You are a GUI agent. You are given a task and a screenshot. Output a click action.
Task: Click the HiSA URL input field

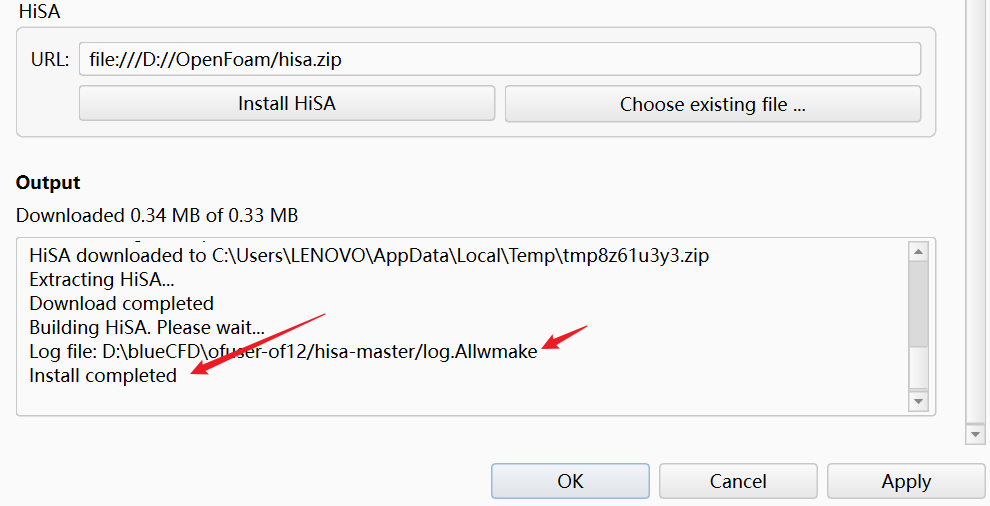click(499, 59)
